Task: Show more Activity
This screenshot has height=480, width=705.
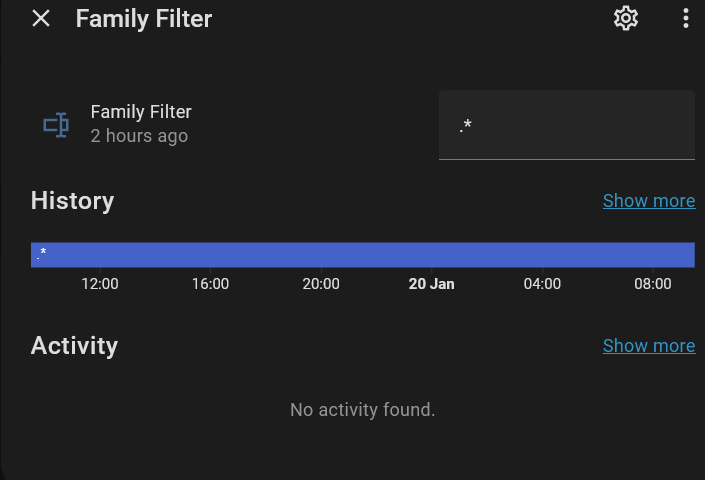Action: click(x=648, y=346)
